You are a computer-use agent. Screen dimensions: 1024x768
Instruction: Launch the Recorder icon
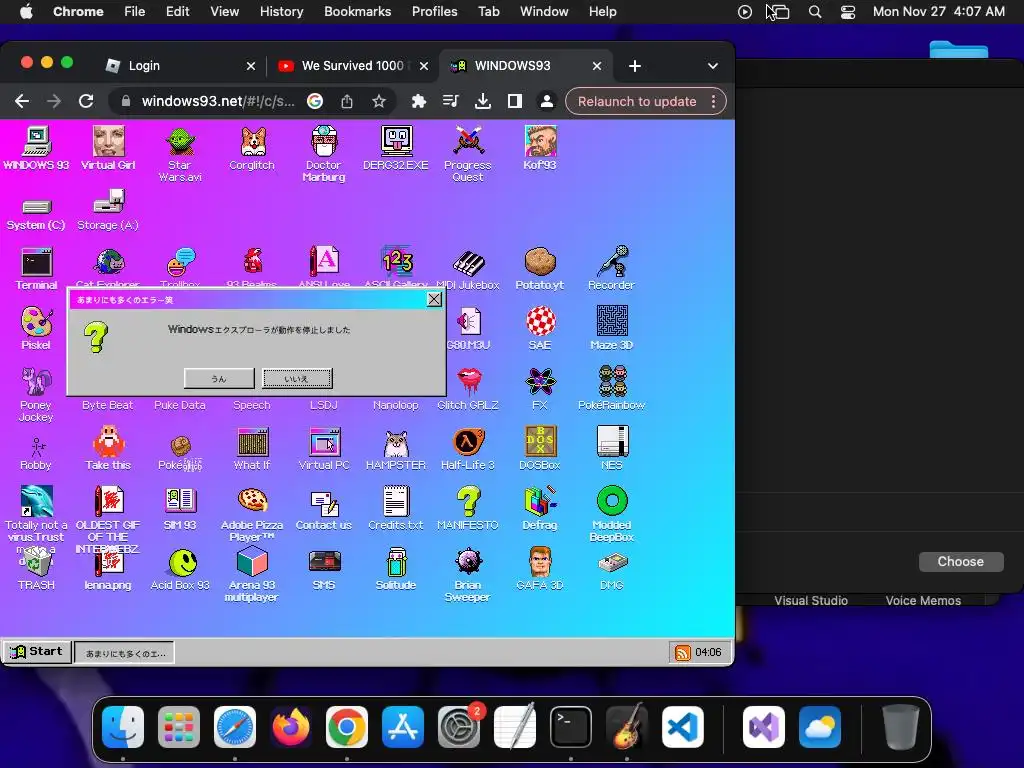click(x=612, y=268)
